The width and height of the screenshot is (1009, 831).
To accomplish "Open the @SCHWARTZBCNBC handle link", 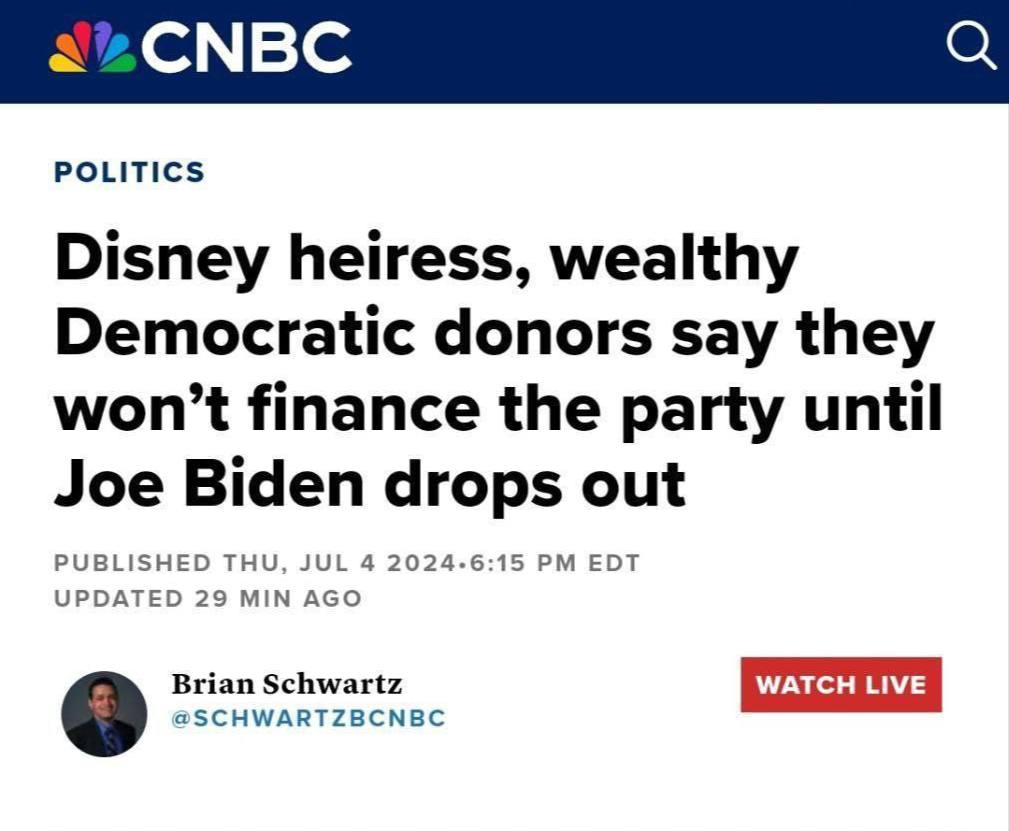I will tap(309, 719).
